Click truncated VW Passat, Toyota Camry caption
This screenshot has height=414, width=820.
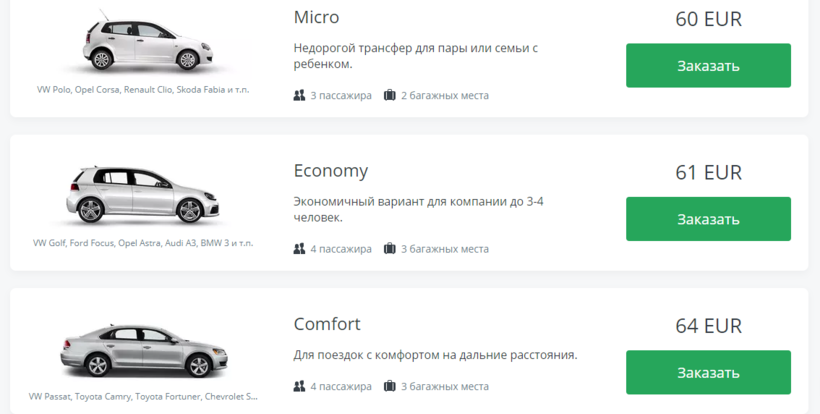coord(143,396)
